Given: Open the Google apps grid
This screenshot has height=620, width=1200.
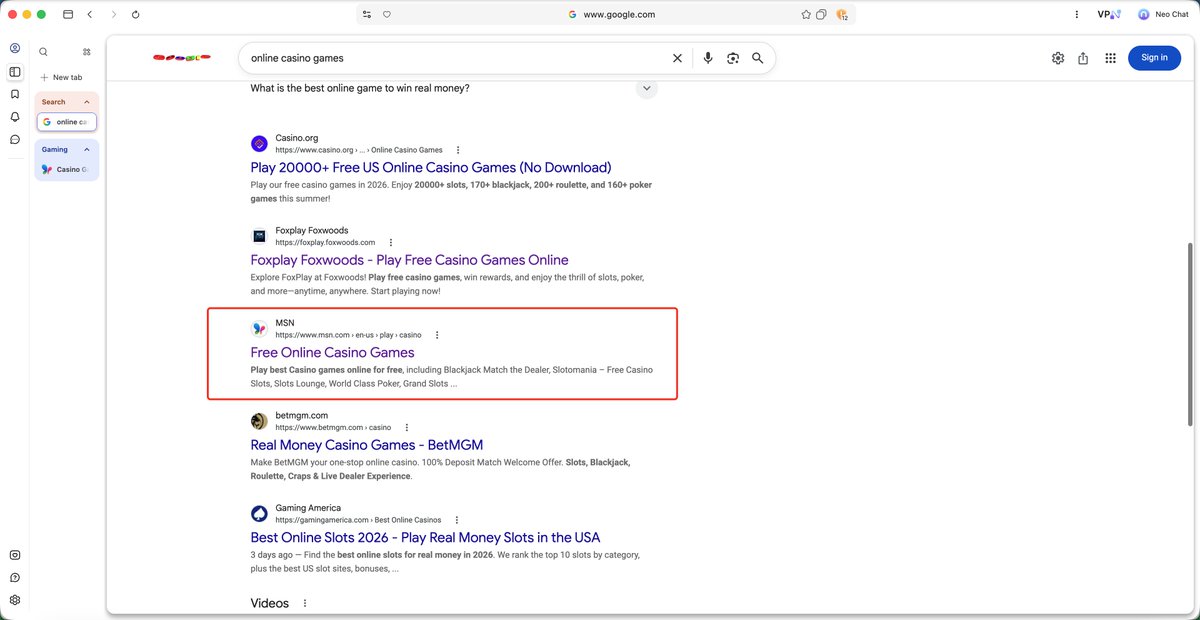Looking at the screenshot, I should (1110, 58).
